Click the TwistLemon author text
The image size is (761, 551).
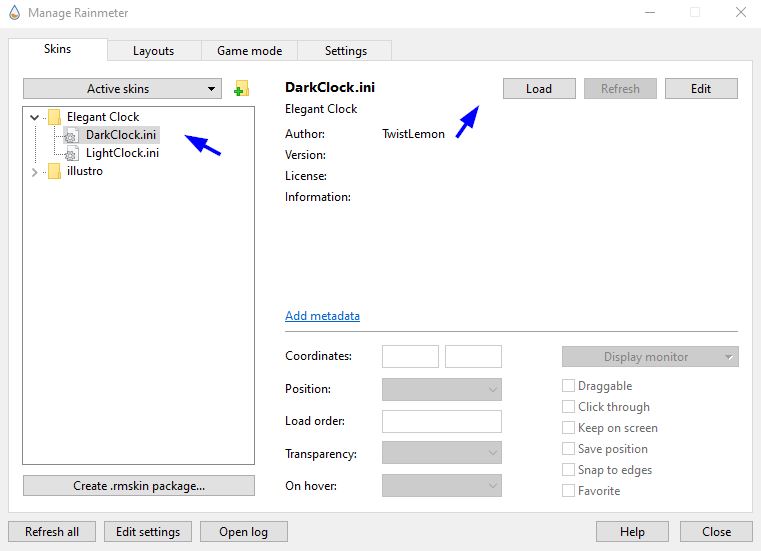point(413,134)
